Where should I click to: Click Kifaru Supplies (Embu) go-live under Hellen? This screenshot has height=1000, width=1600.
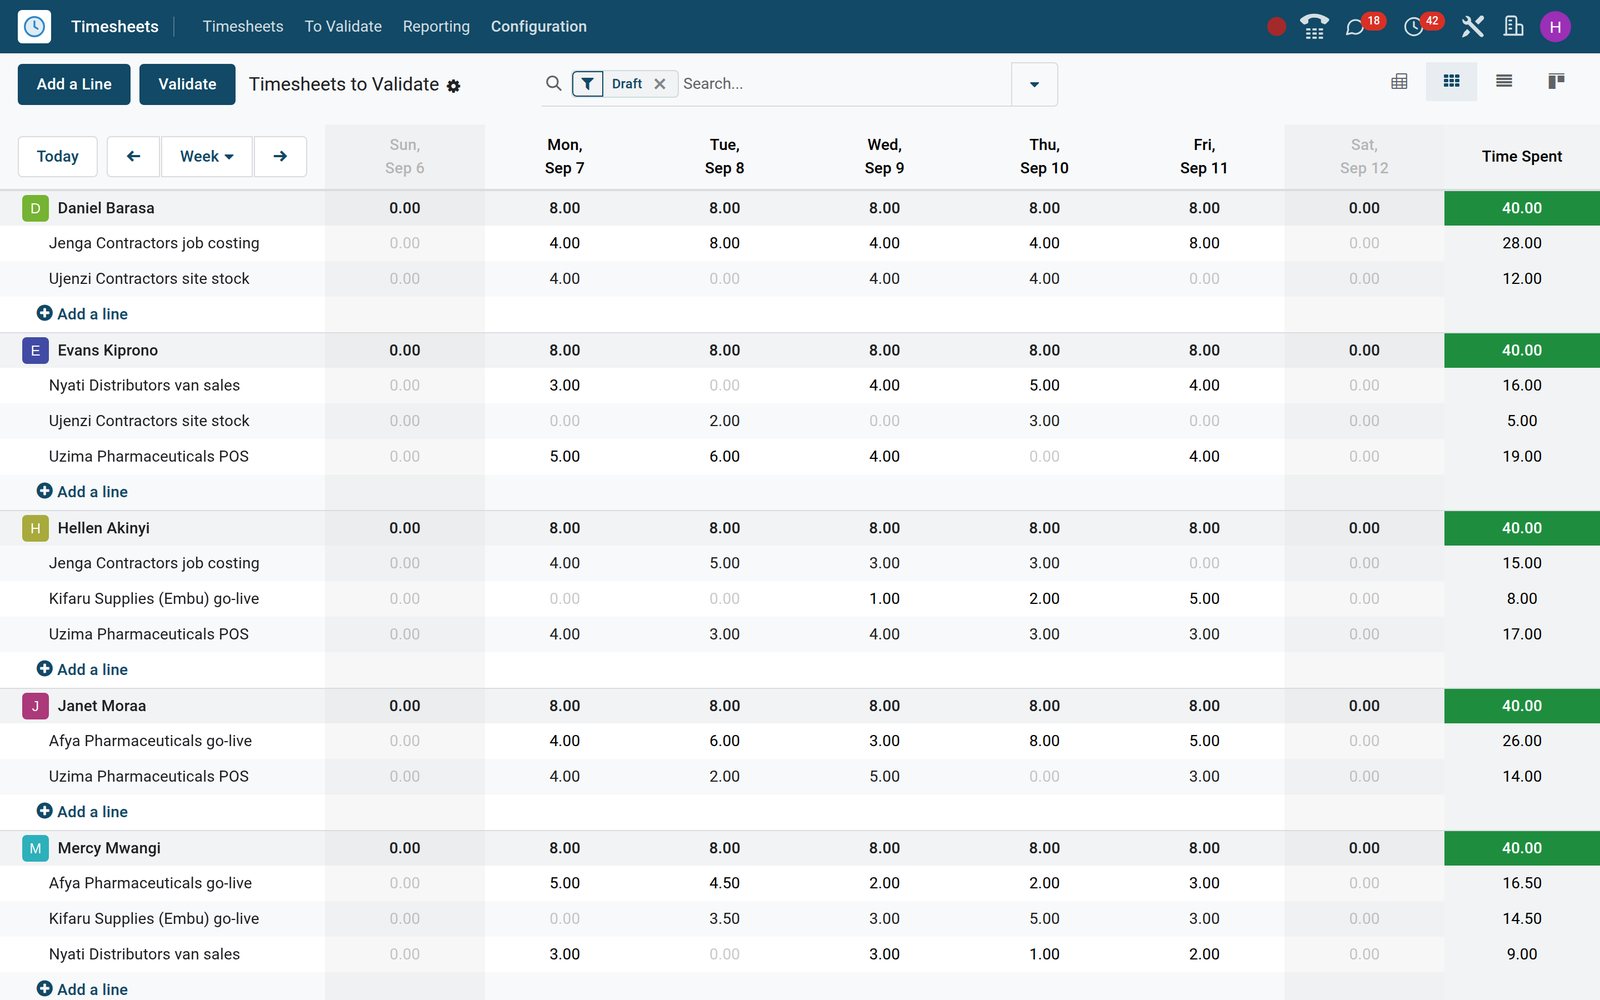pos(154,599)
